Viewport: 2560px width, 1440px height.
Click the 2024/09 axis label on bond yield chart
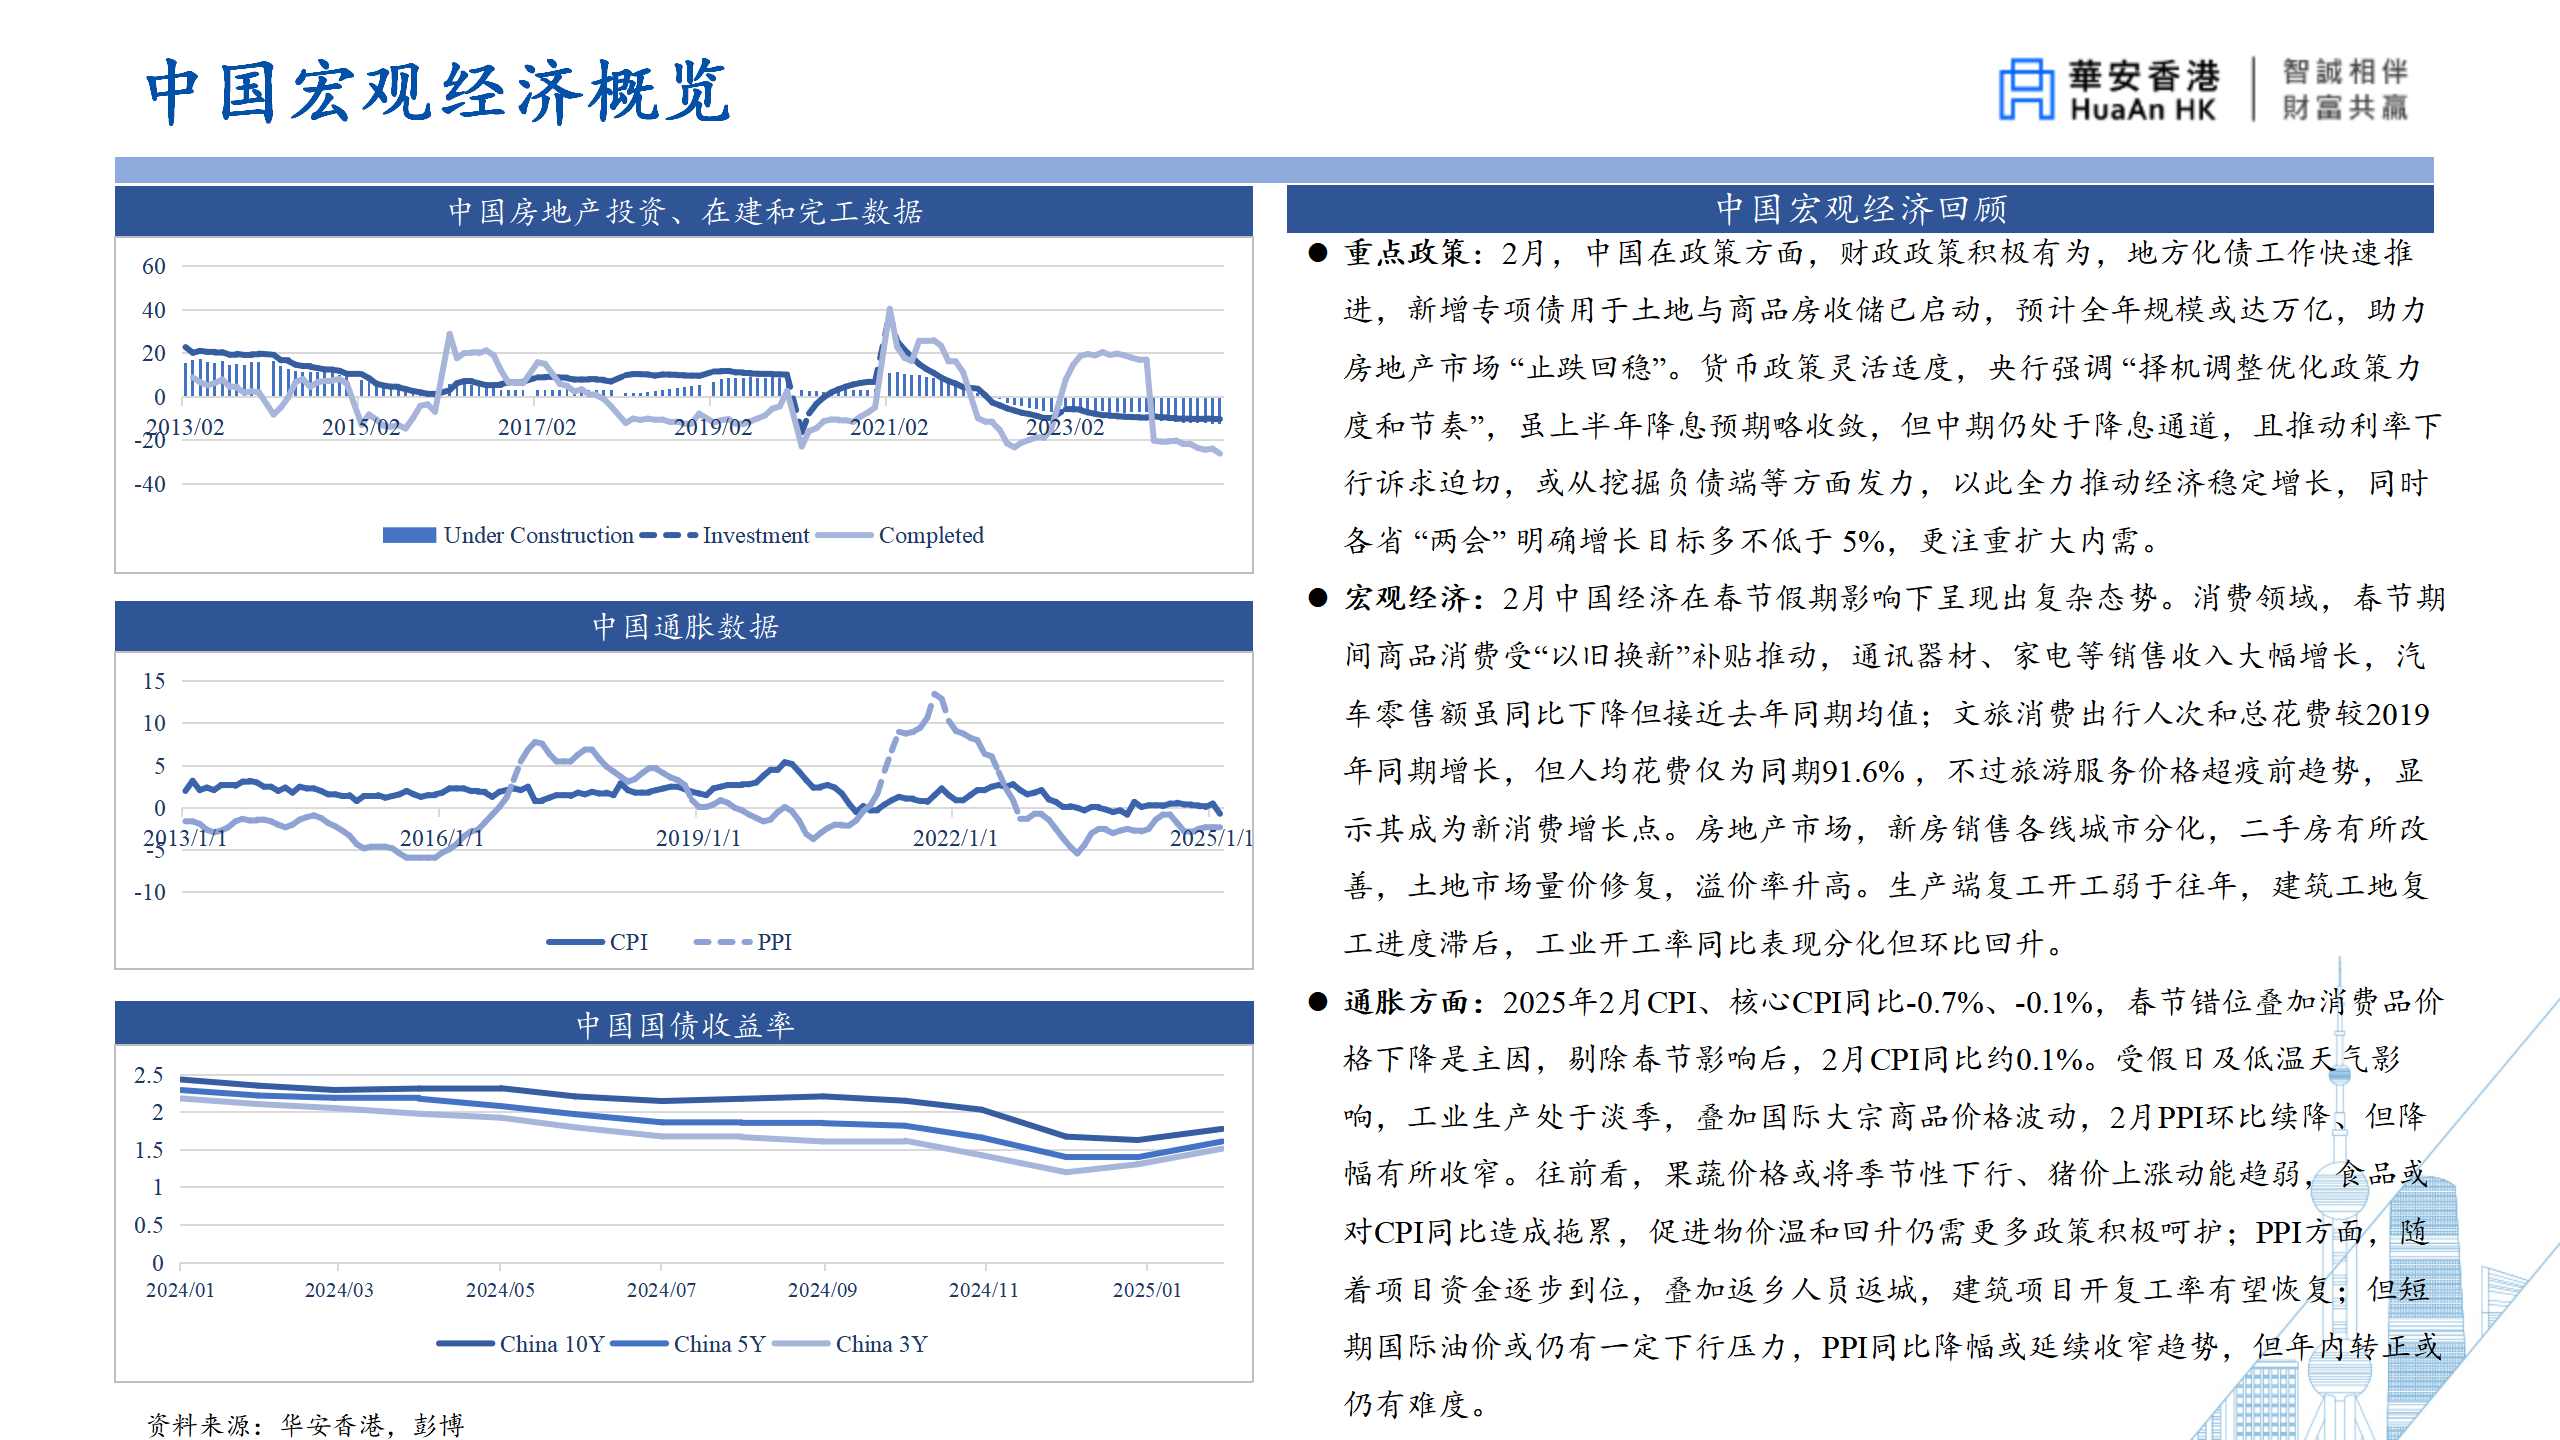point(822,1290)
